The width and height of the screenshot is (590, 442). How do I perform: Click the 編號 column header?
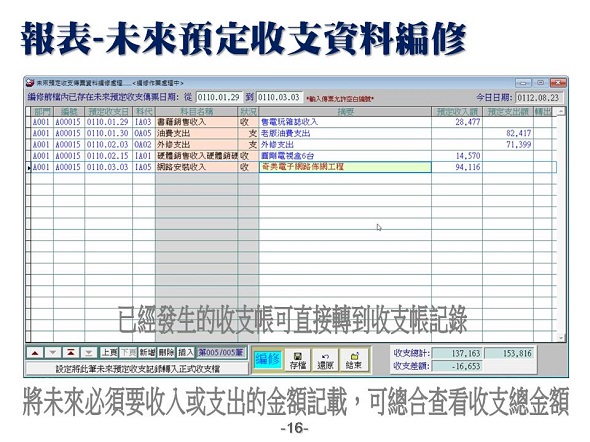pyautogui.click(x=69, y=112)
